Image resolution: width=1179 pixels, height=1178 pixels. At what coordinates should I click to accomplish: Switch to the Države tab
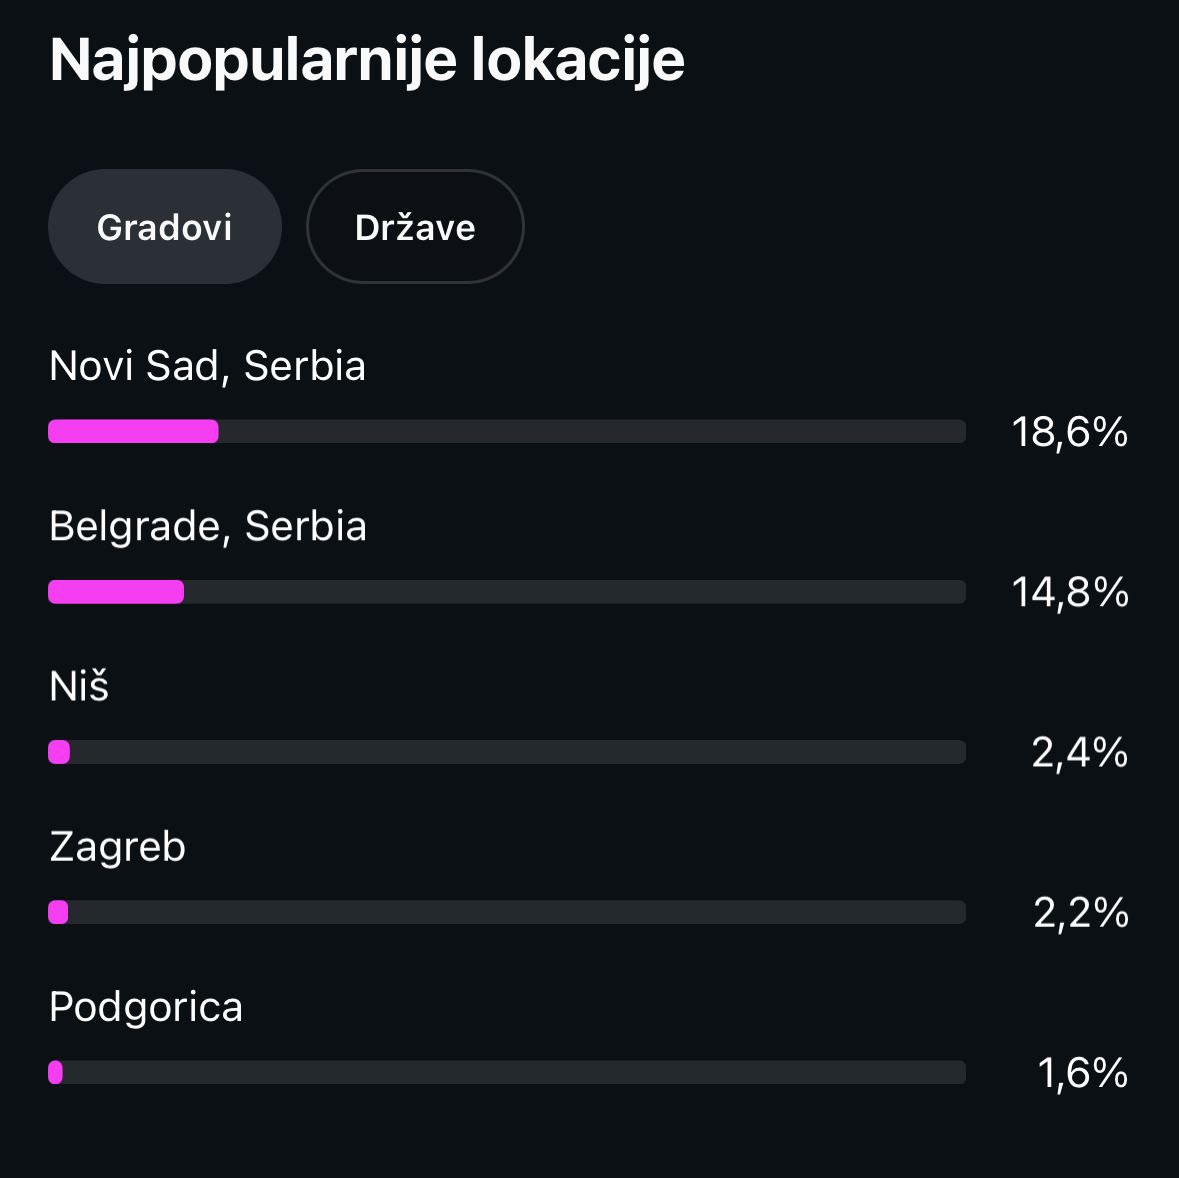click(415, 227)
